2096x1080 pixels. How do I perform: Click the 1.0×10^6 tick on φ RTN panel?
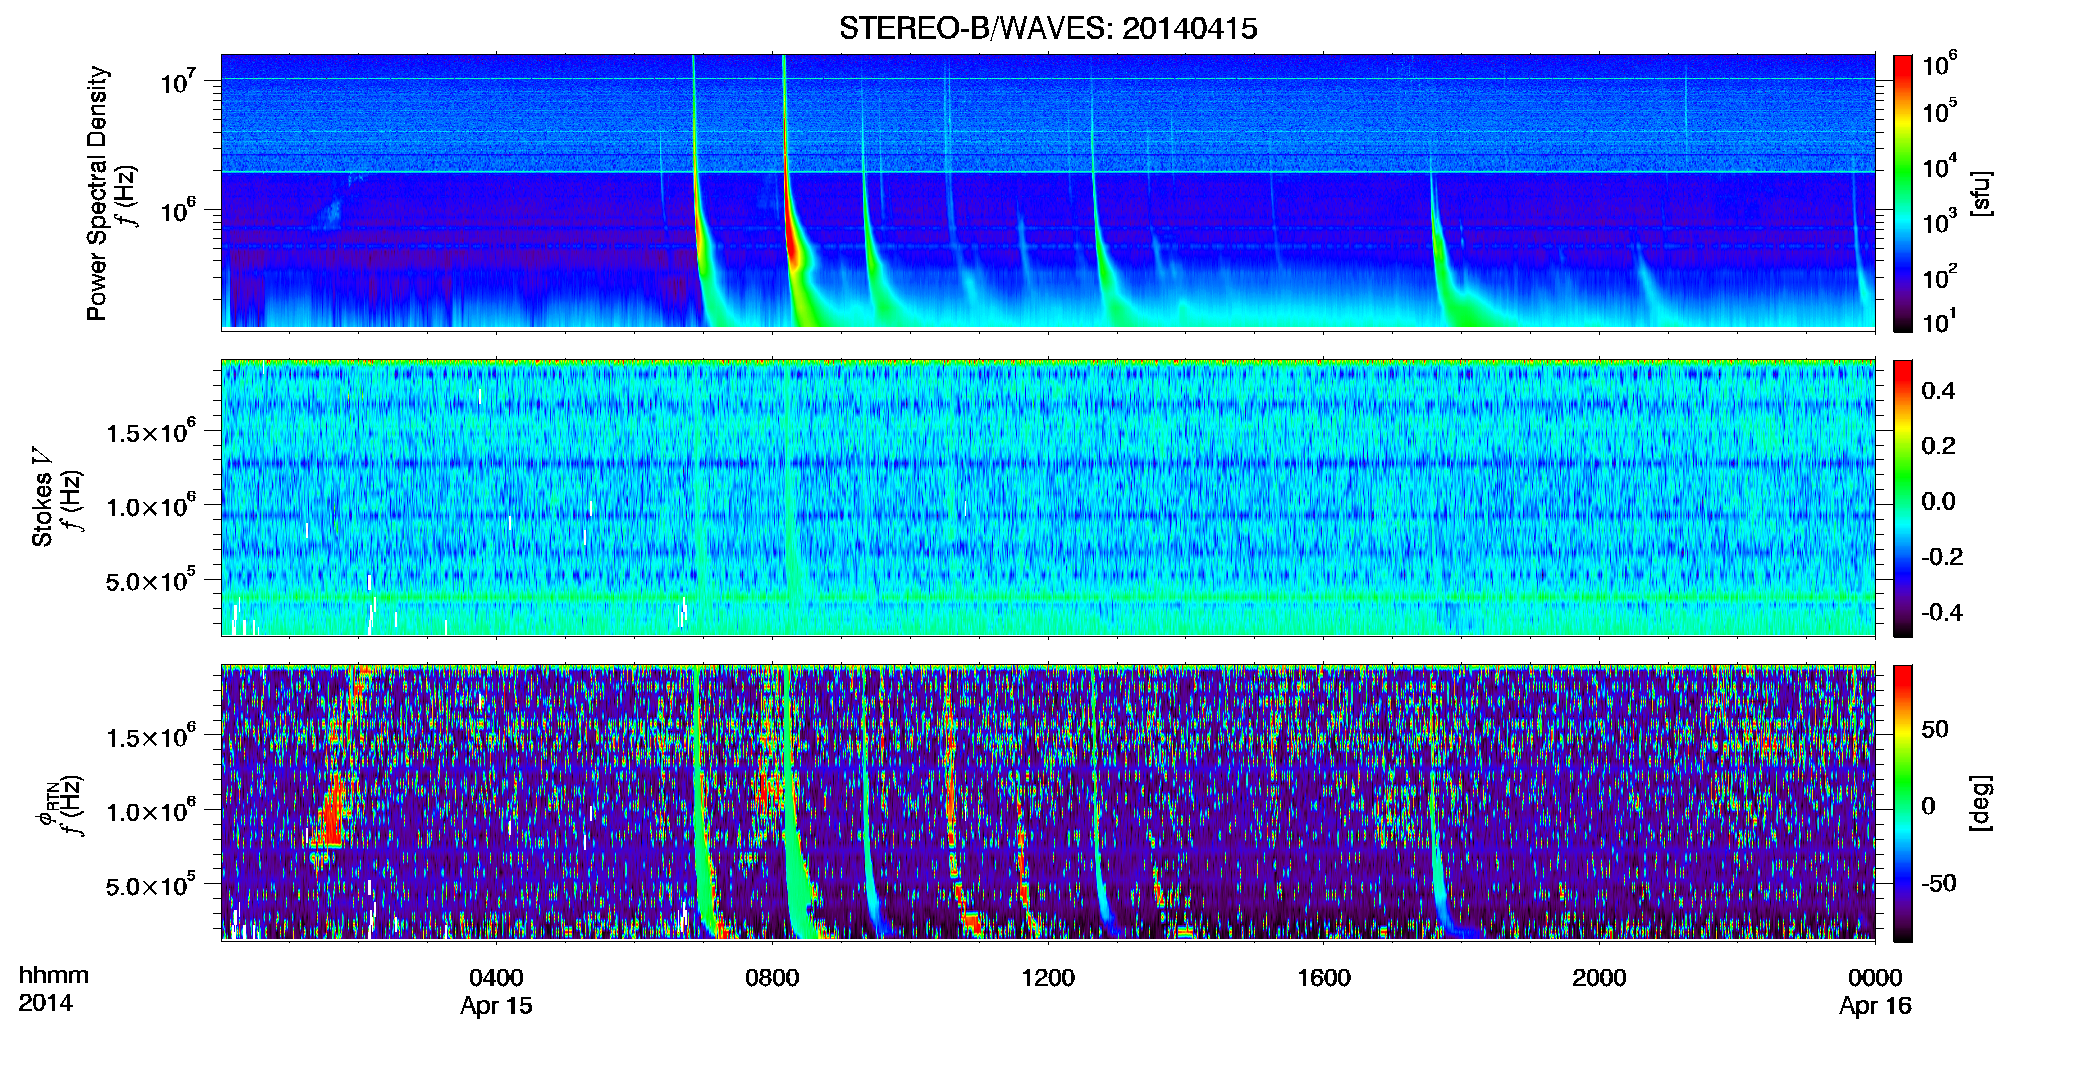(x=151, y=811)
